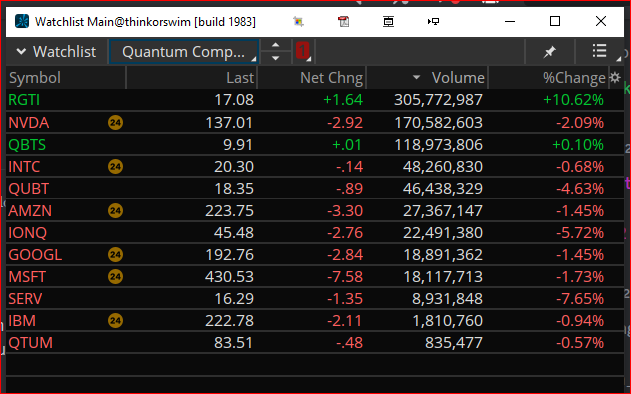Screen dimensions: 631x394
Task: Pin the watchlist gadget with the pushpin icon
Action: click(x=549, y=52)
